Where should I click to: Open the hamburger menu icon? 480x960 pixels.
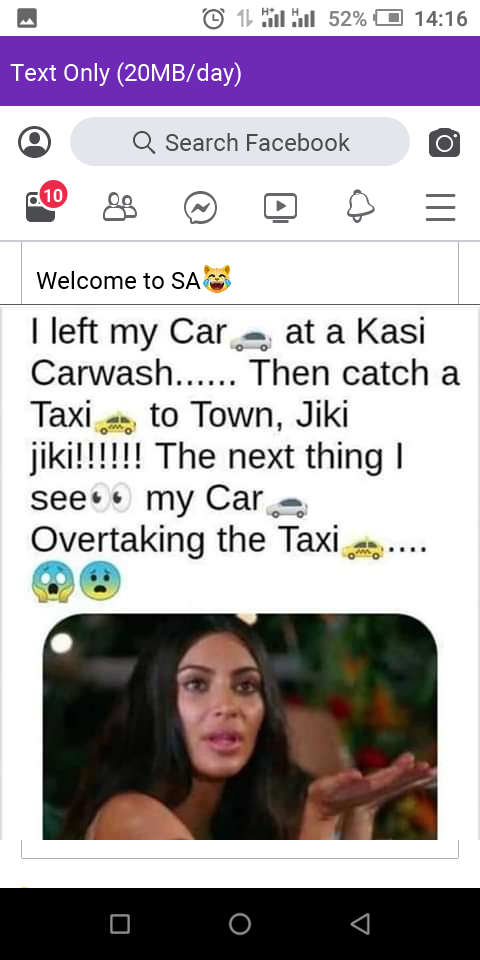point(441,207)
